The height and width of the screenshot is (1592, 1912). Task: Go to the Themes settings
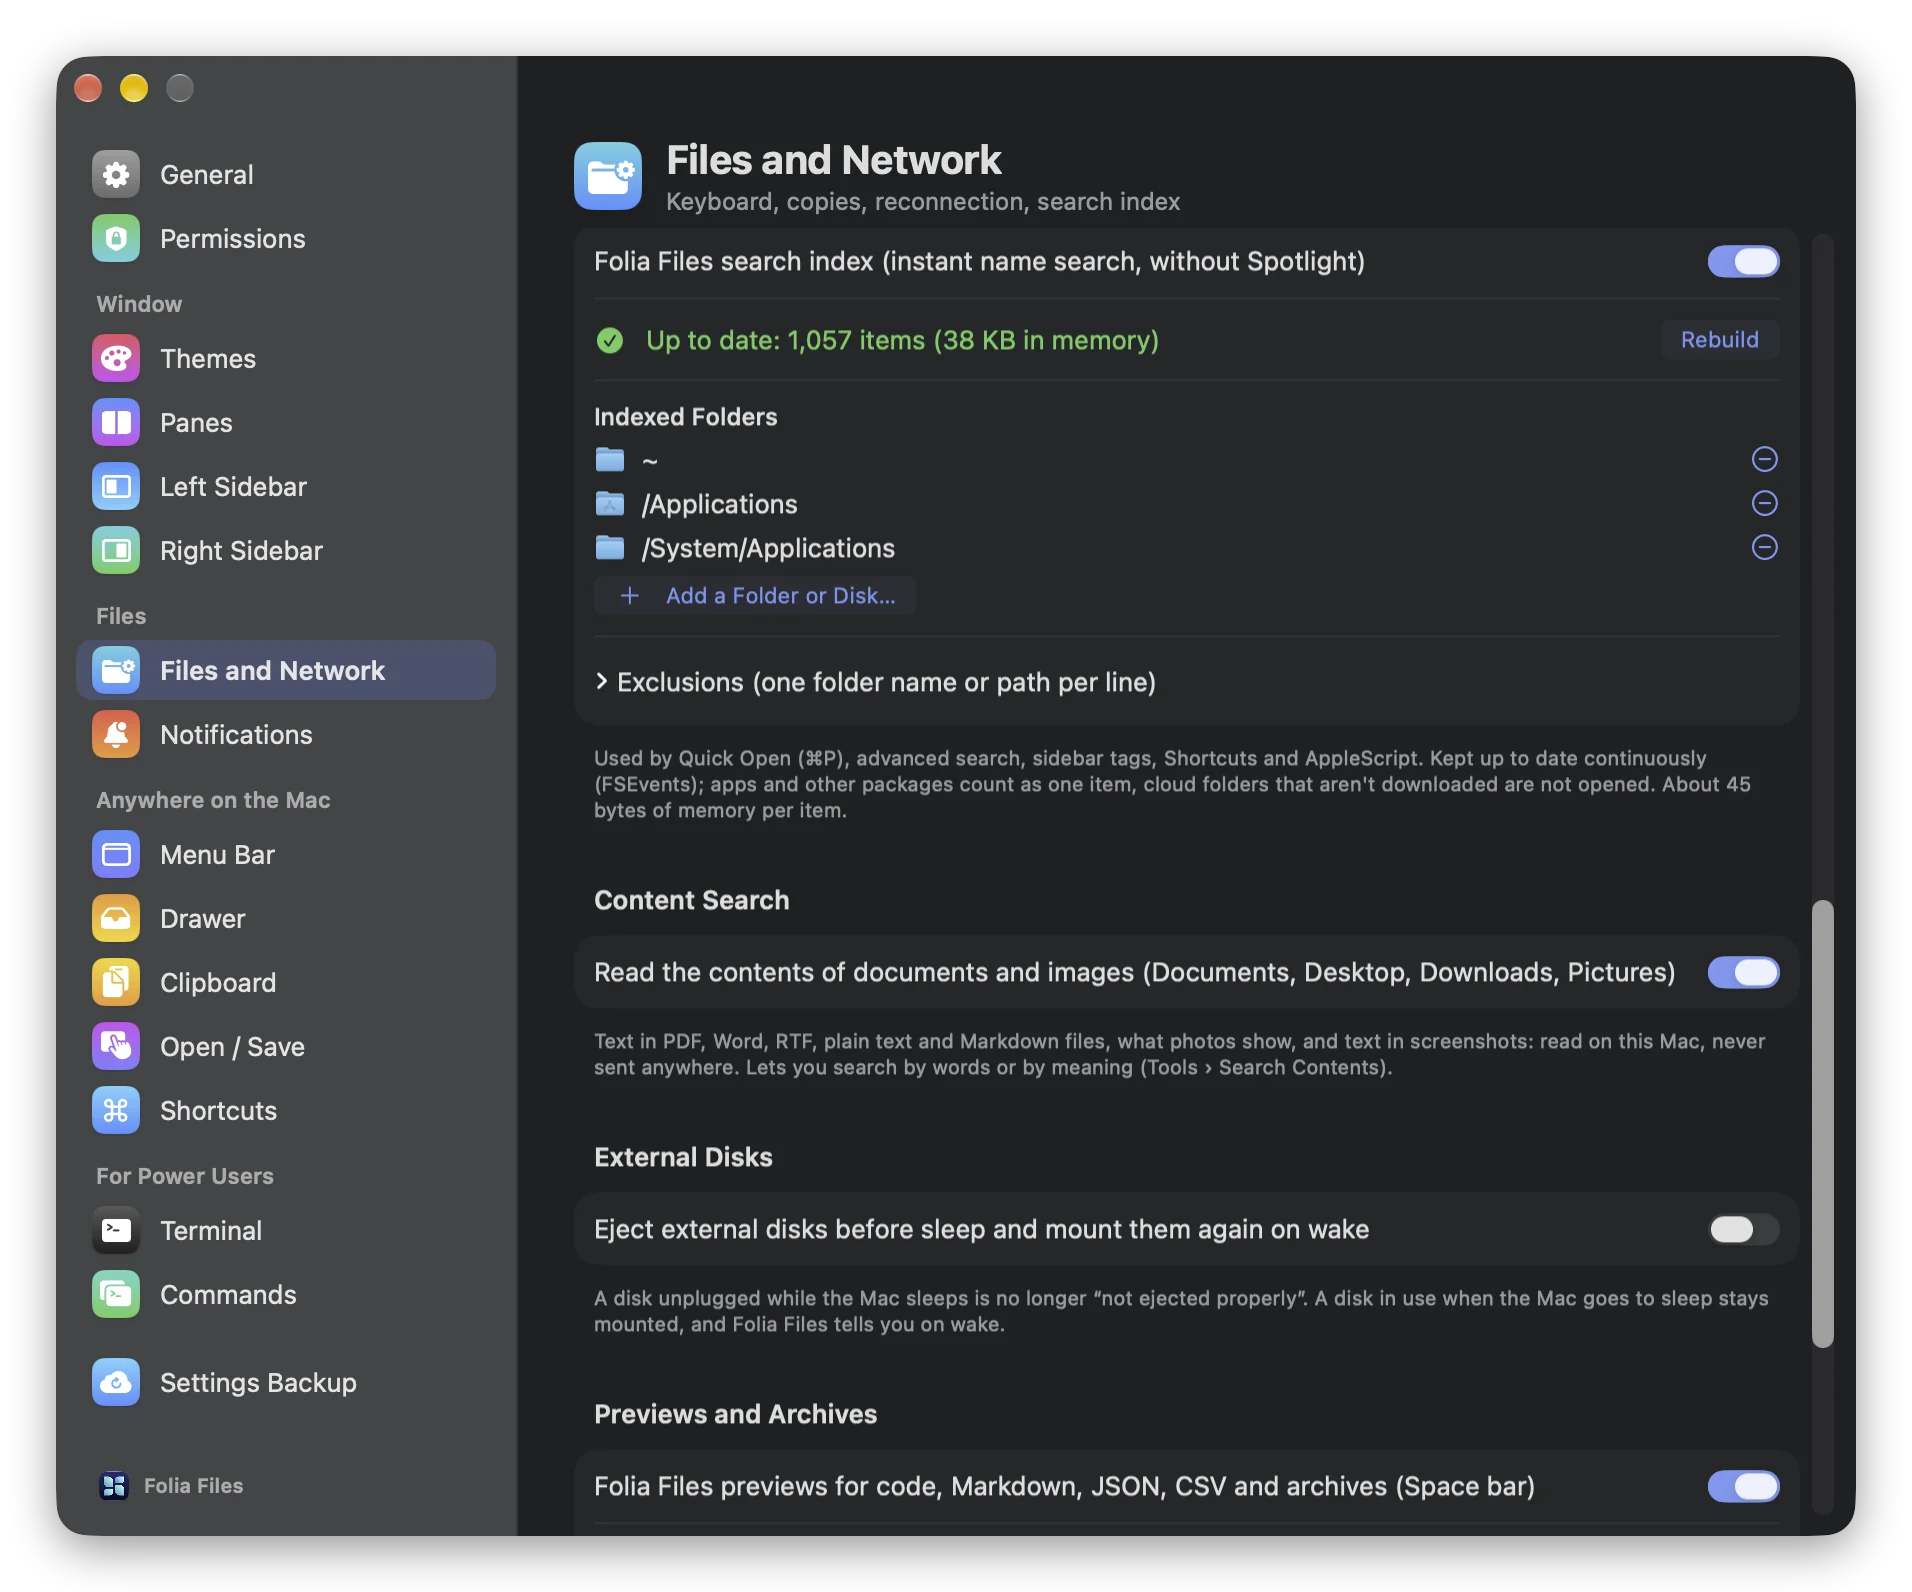pyautogui.click(x=286, y=359)
